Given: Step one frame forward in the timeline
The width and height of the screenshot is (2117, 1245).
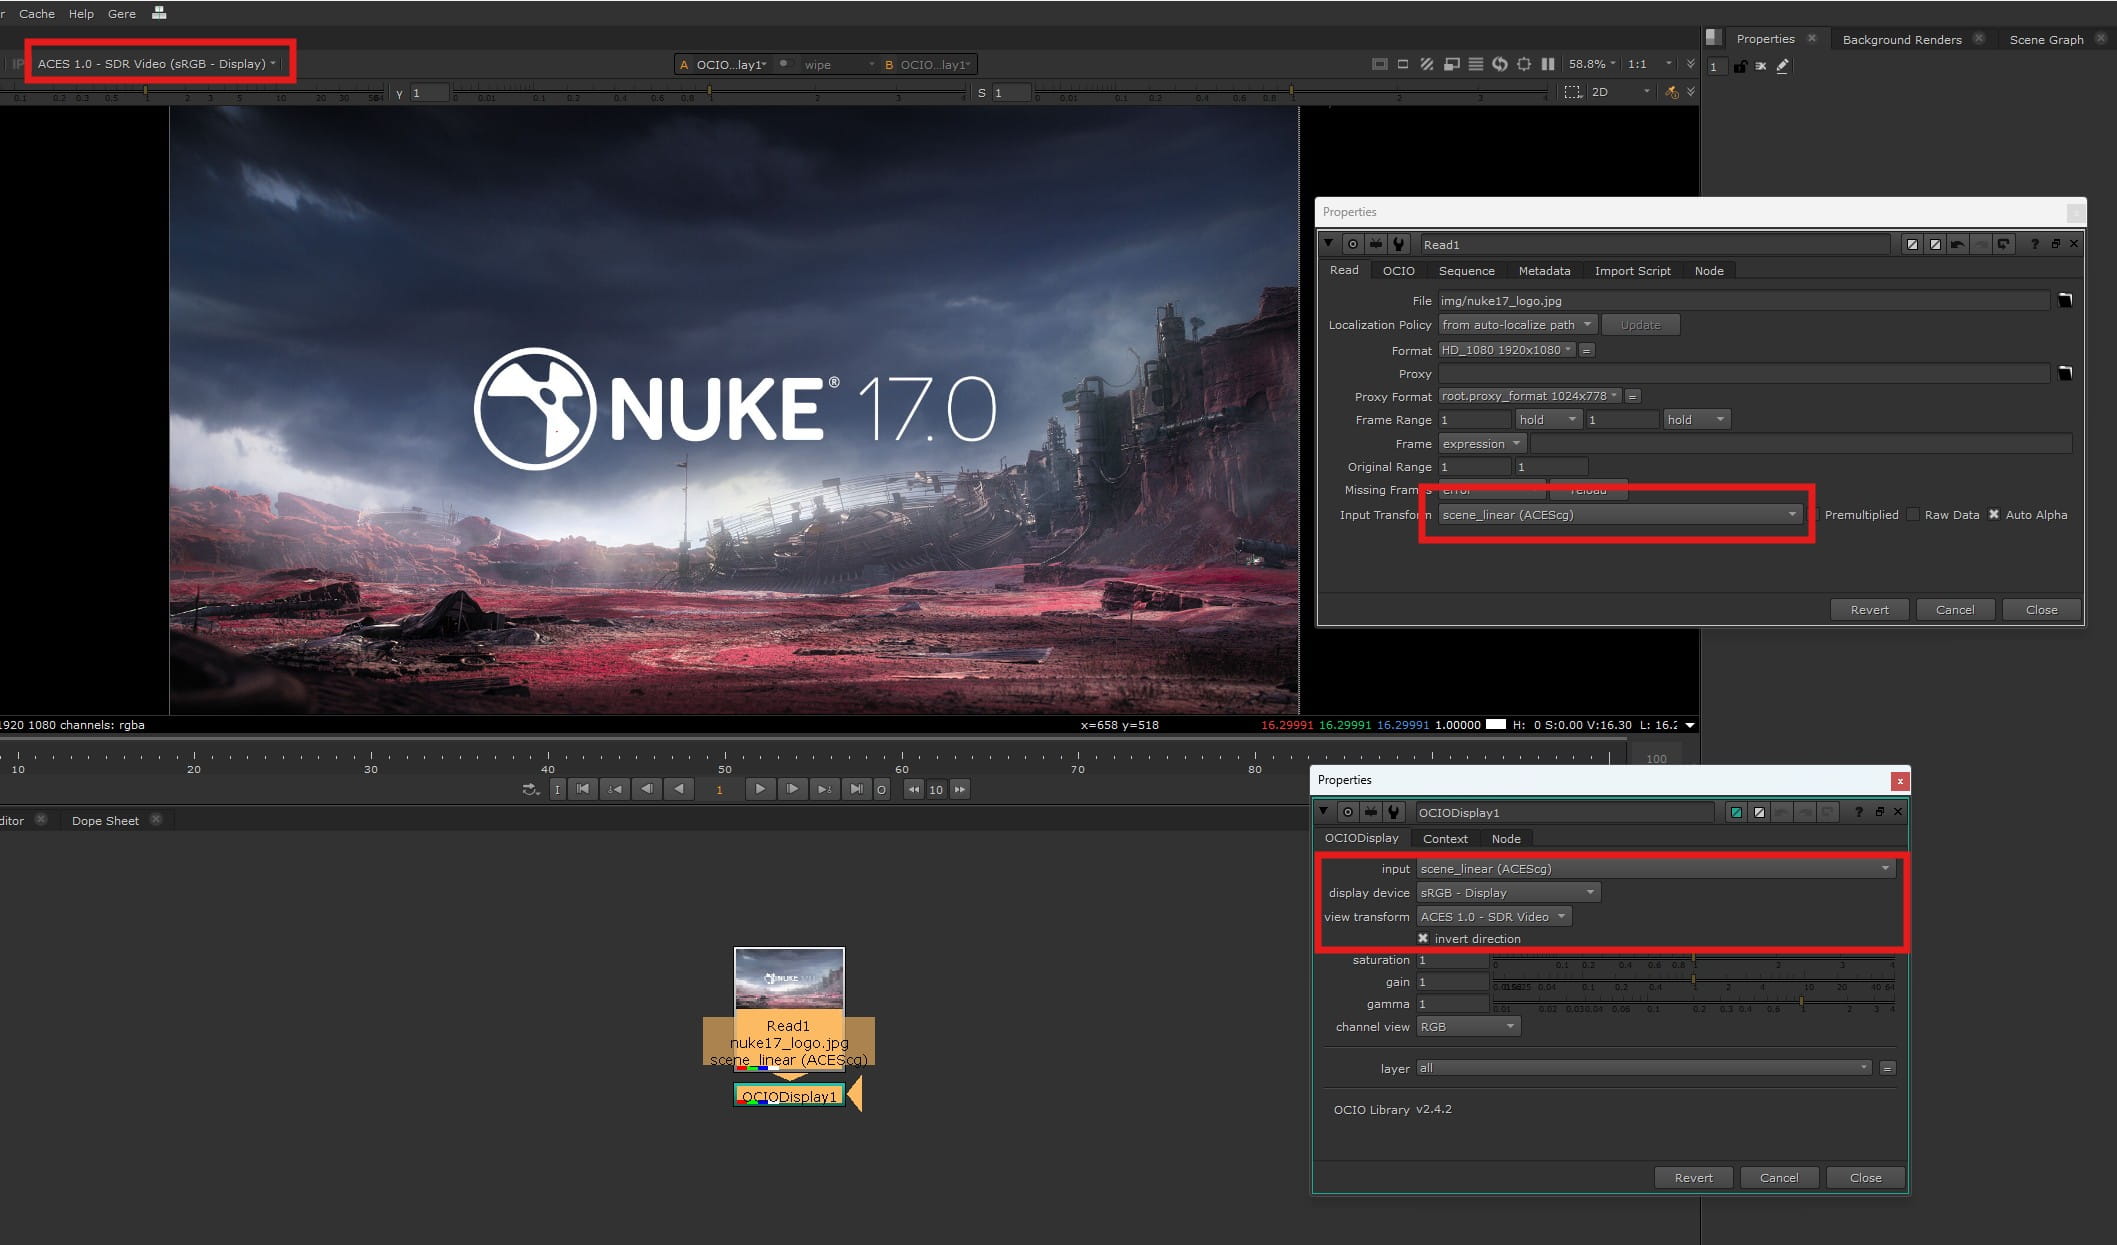Looking at the screenshot, I should click(x=792, y=789).
